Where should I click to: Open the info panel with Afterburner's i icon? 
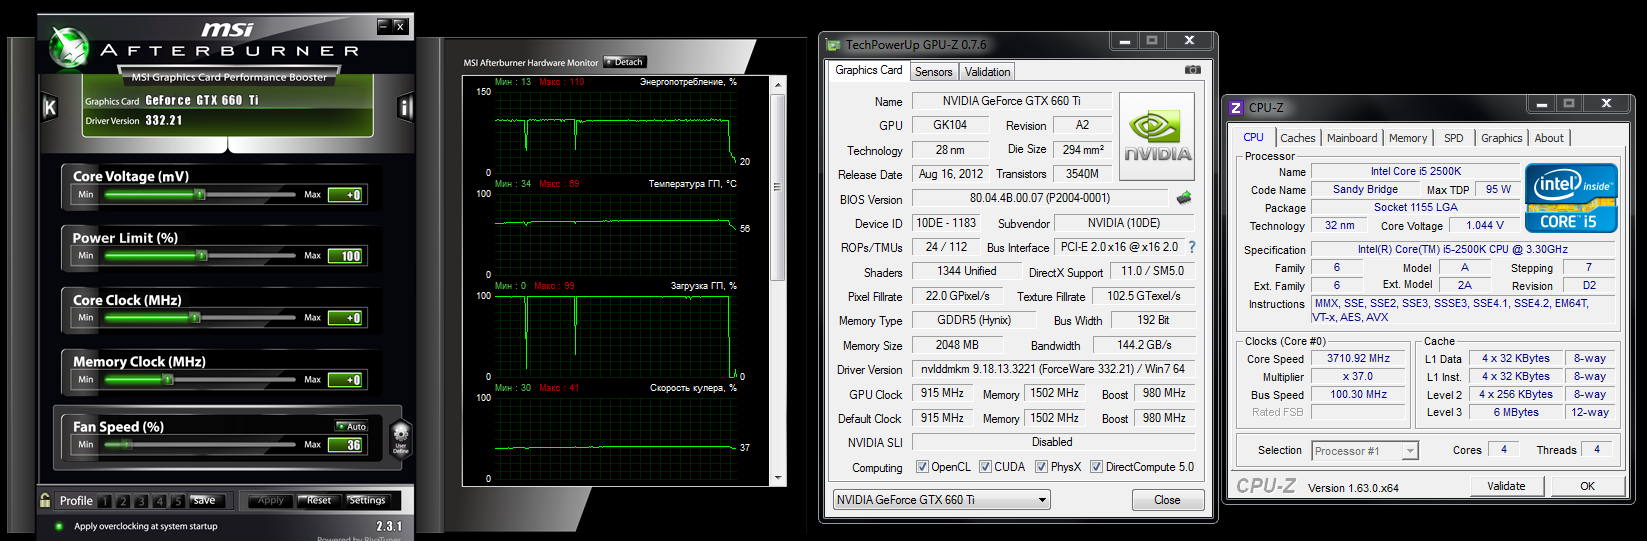406,107
